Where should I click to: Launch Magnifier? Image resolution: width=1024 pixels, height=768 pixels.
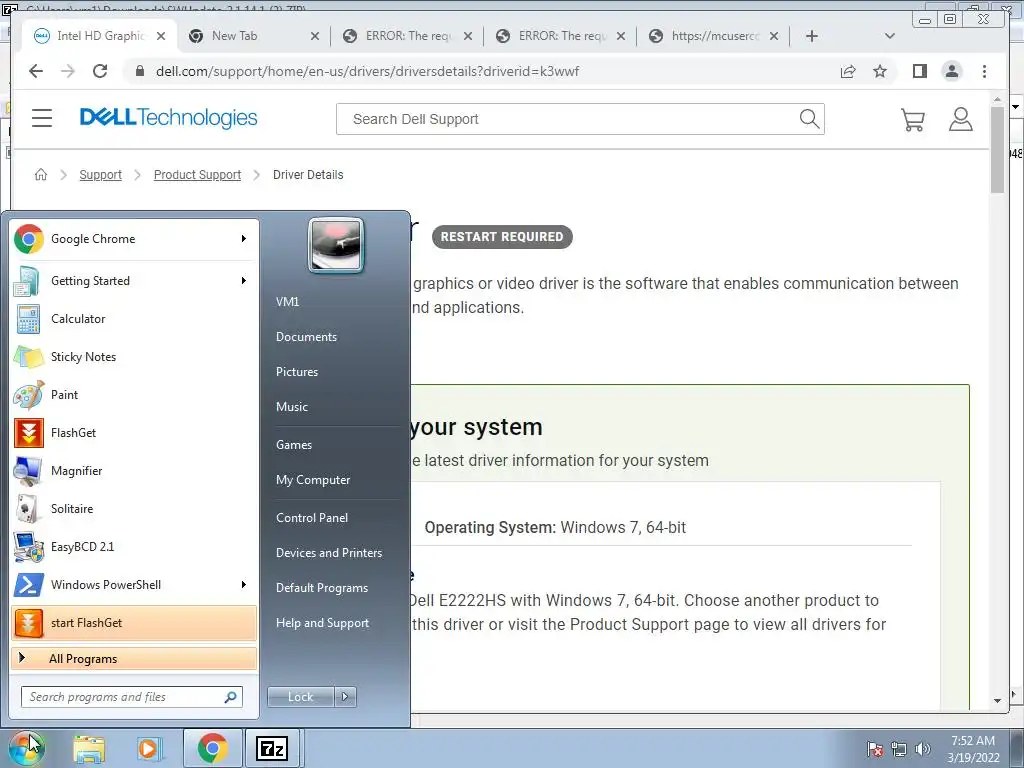[134, 470]
